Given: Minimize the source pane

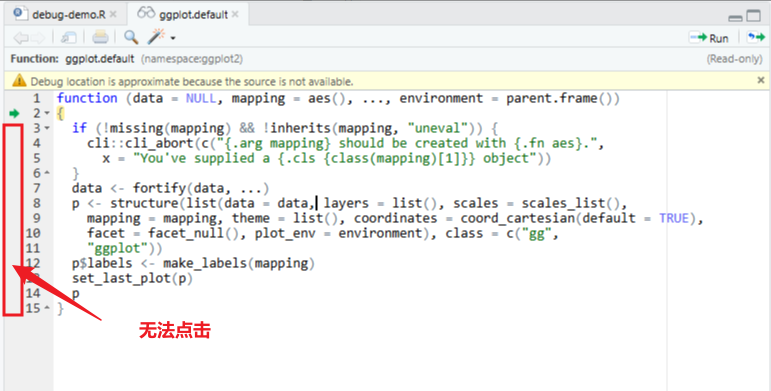Looking at the screenshot, I should click(x=735, y=18).
